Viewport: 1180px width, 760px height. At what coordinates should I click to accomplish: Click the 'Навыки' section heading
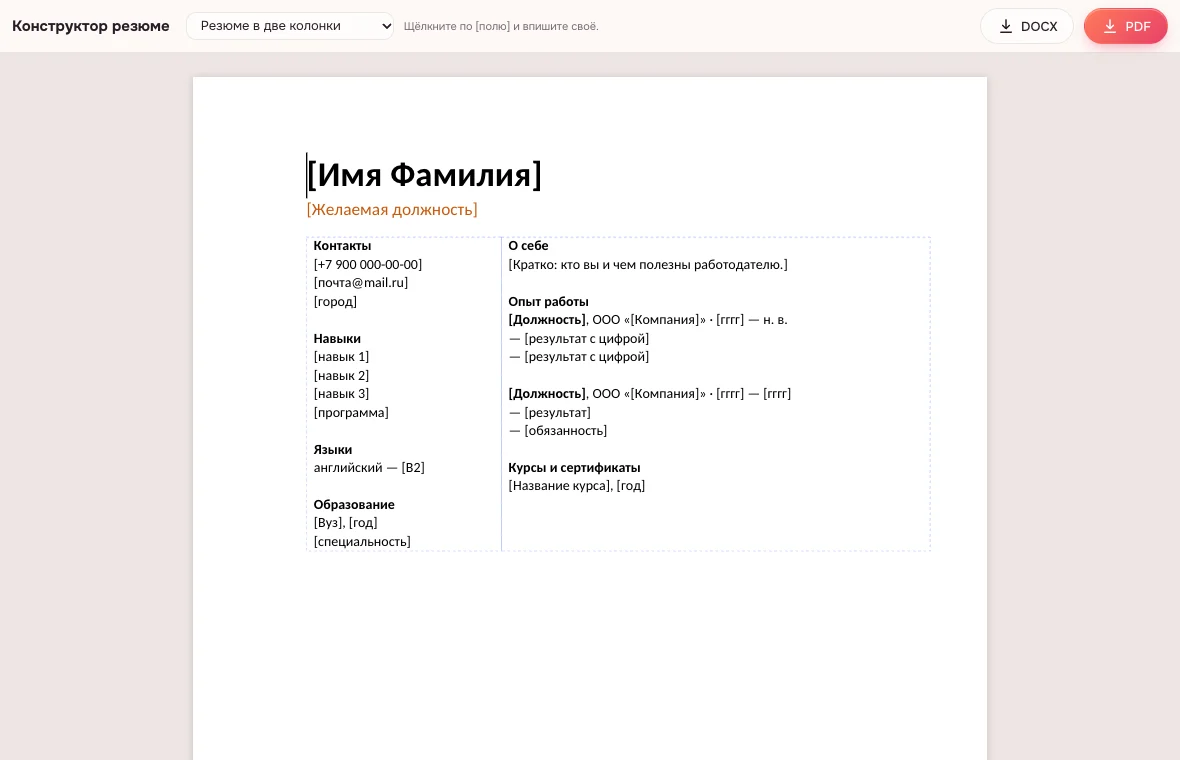tap(337, 339)
